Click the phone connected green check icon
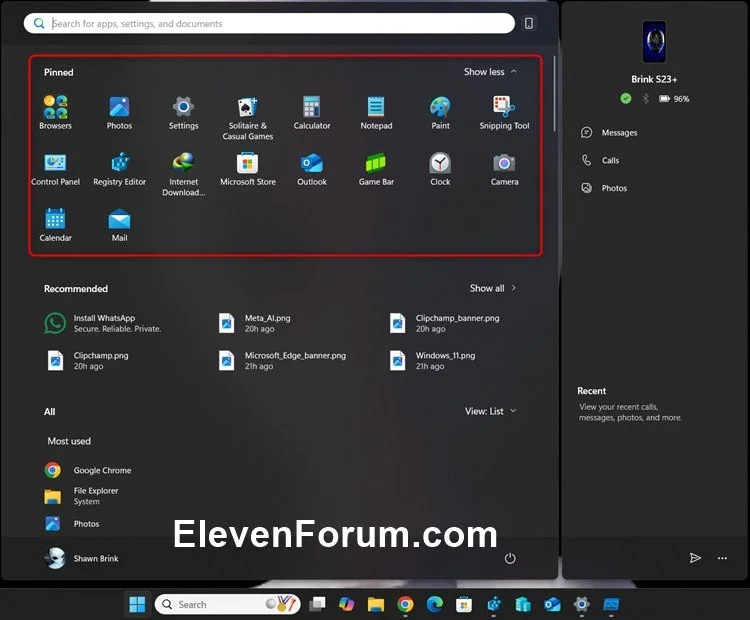 tap(626, 99)
